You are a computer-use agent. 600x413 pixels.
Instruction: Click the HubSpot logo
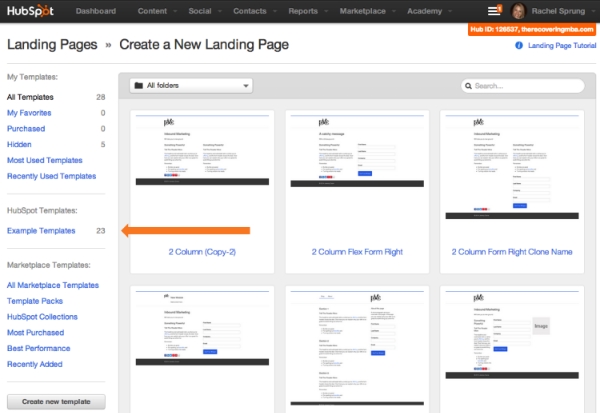pos(32,11)
